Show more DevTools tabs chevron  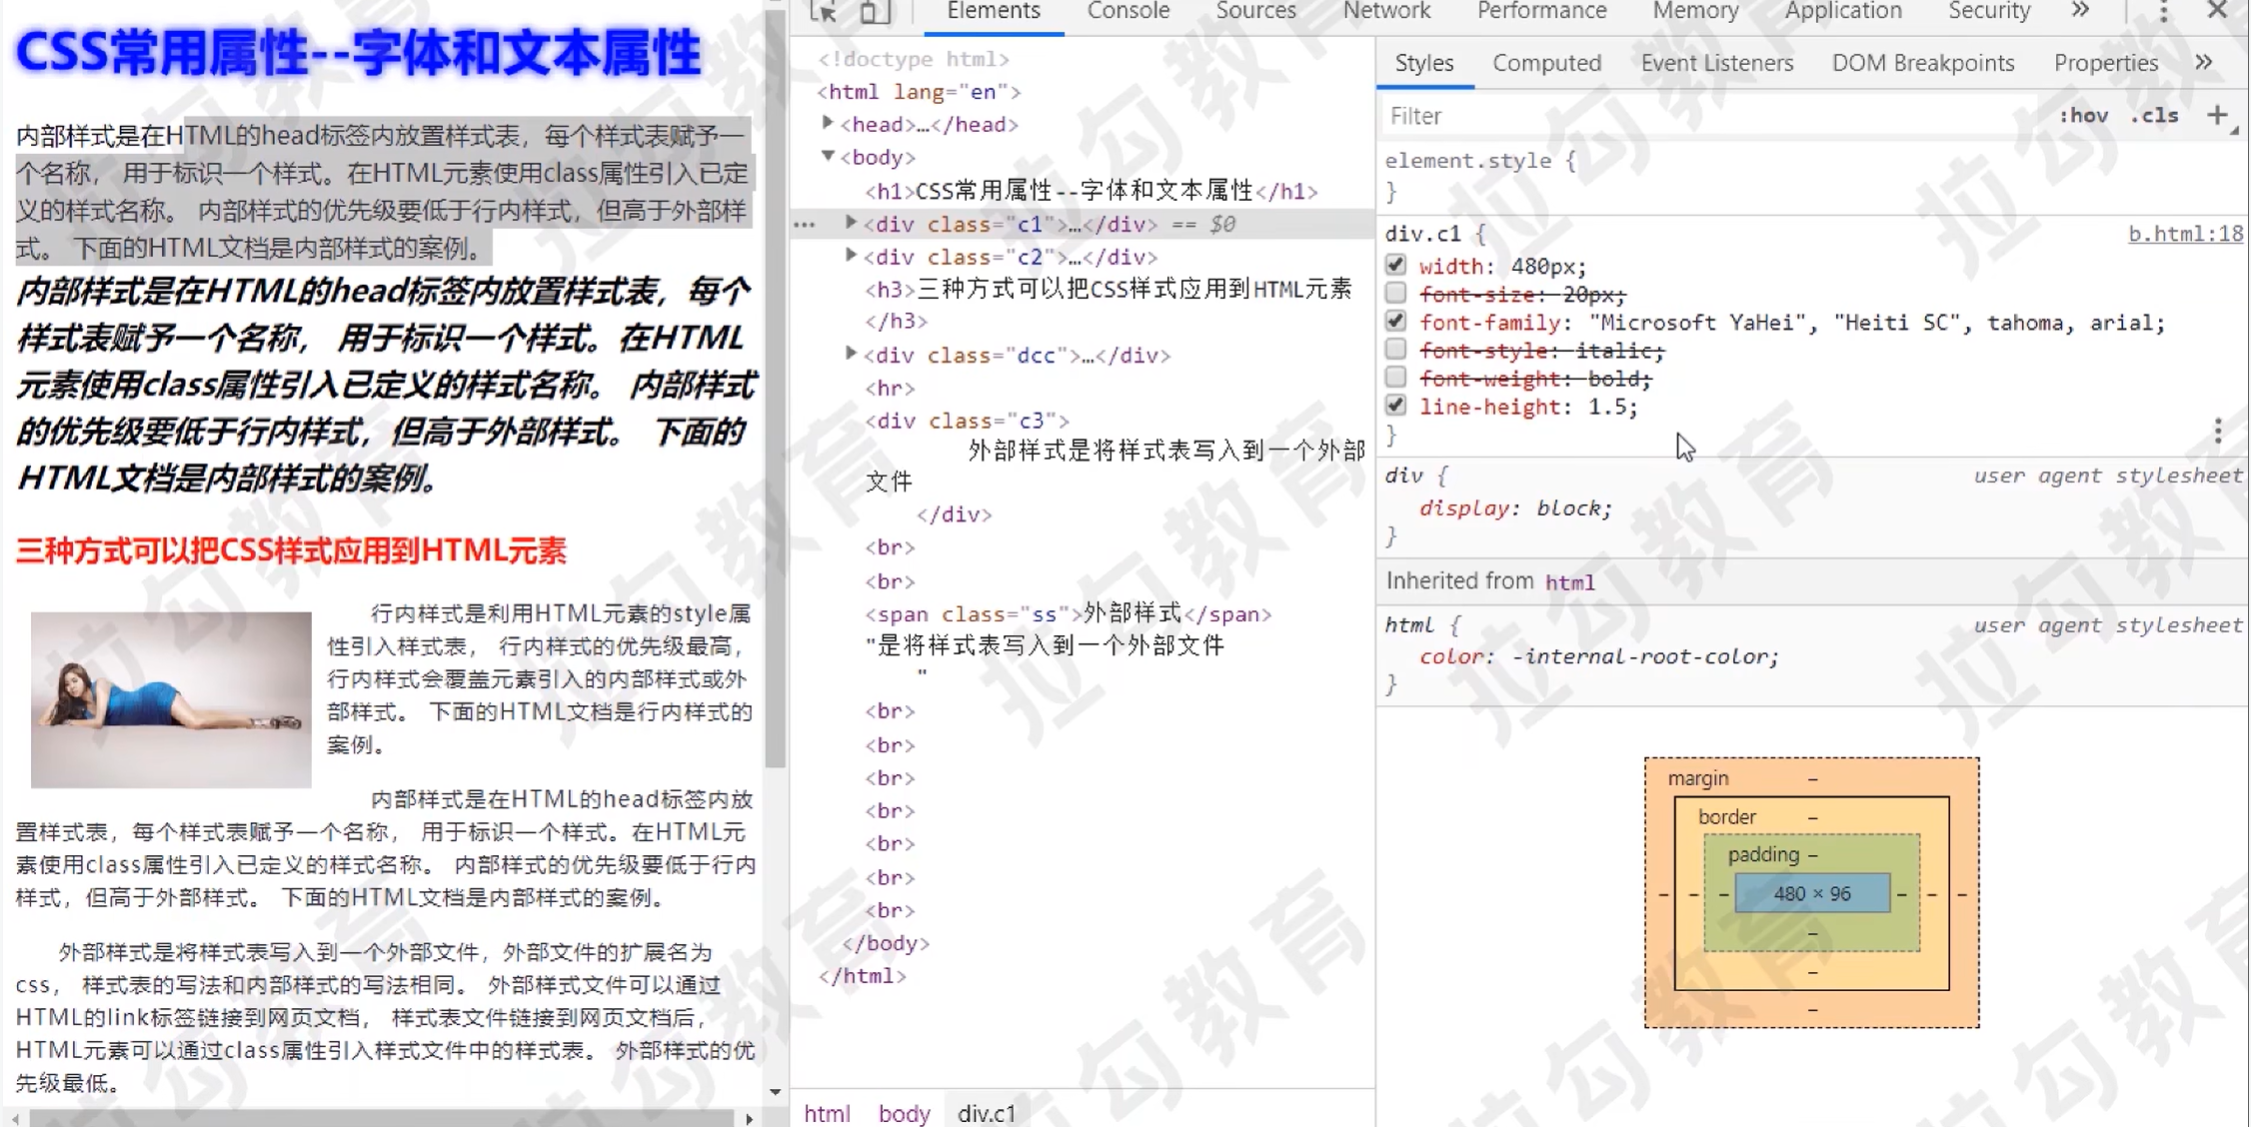click(2080, 11)
